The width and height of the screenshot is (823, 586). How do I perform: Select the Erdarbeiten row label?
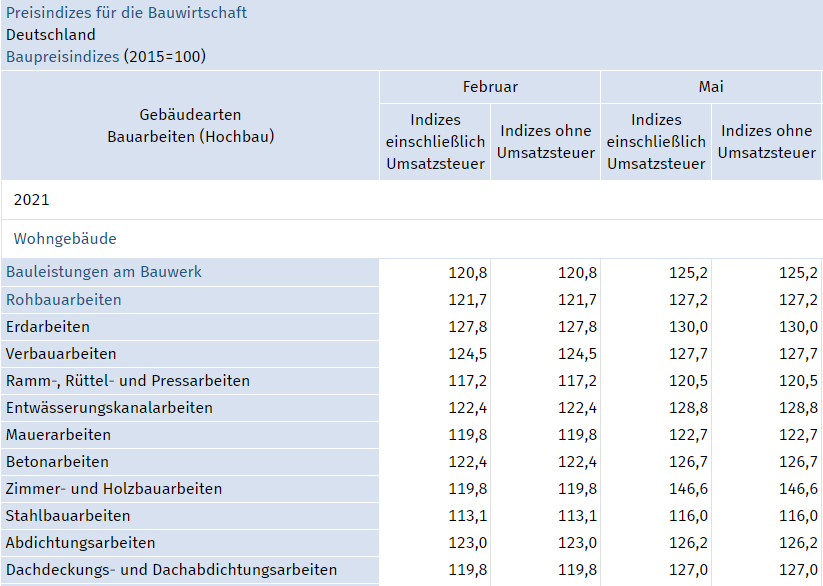pos(48,327)
